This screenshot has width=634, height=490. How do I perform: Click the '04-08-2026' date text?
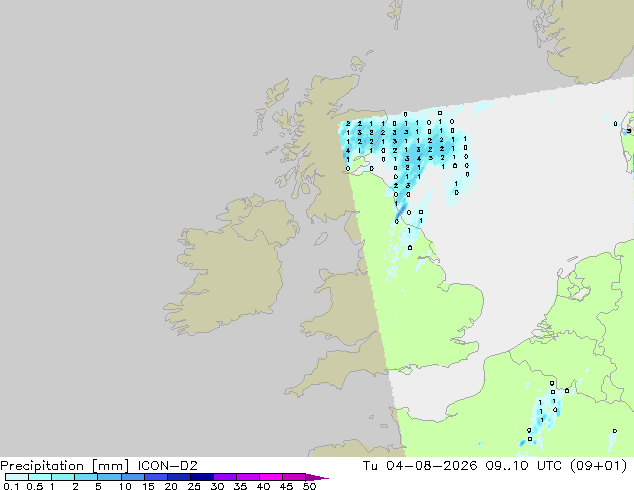tap(432, 466)
